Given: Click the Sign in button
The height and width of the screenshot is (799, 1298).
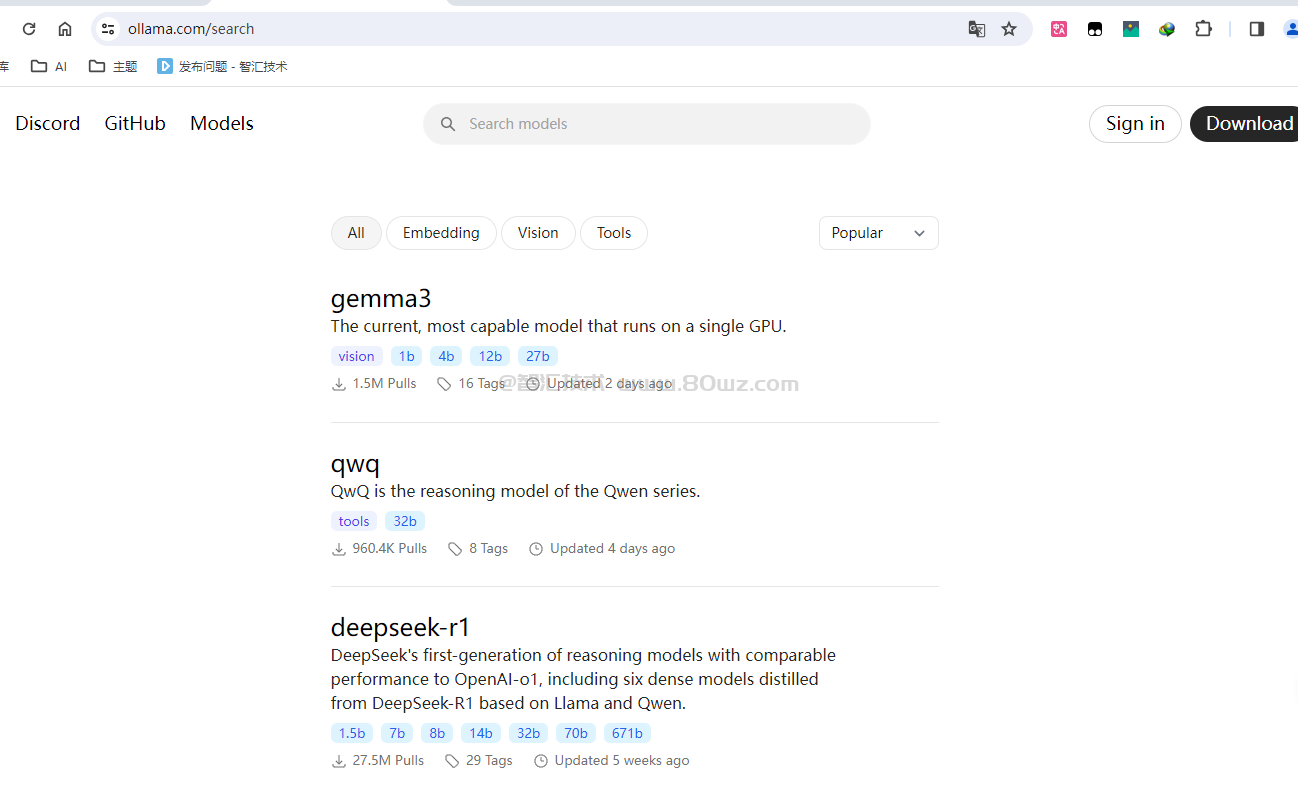Looking at the screenshot, I should (x=1135, y=124).
